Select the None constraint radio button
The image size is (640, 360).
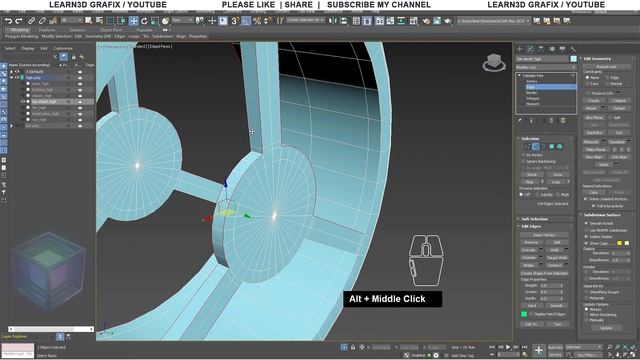[587, 78]
